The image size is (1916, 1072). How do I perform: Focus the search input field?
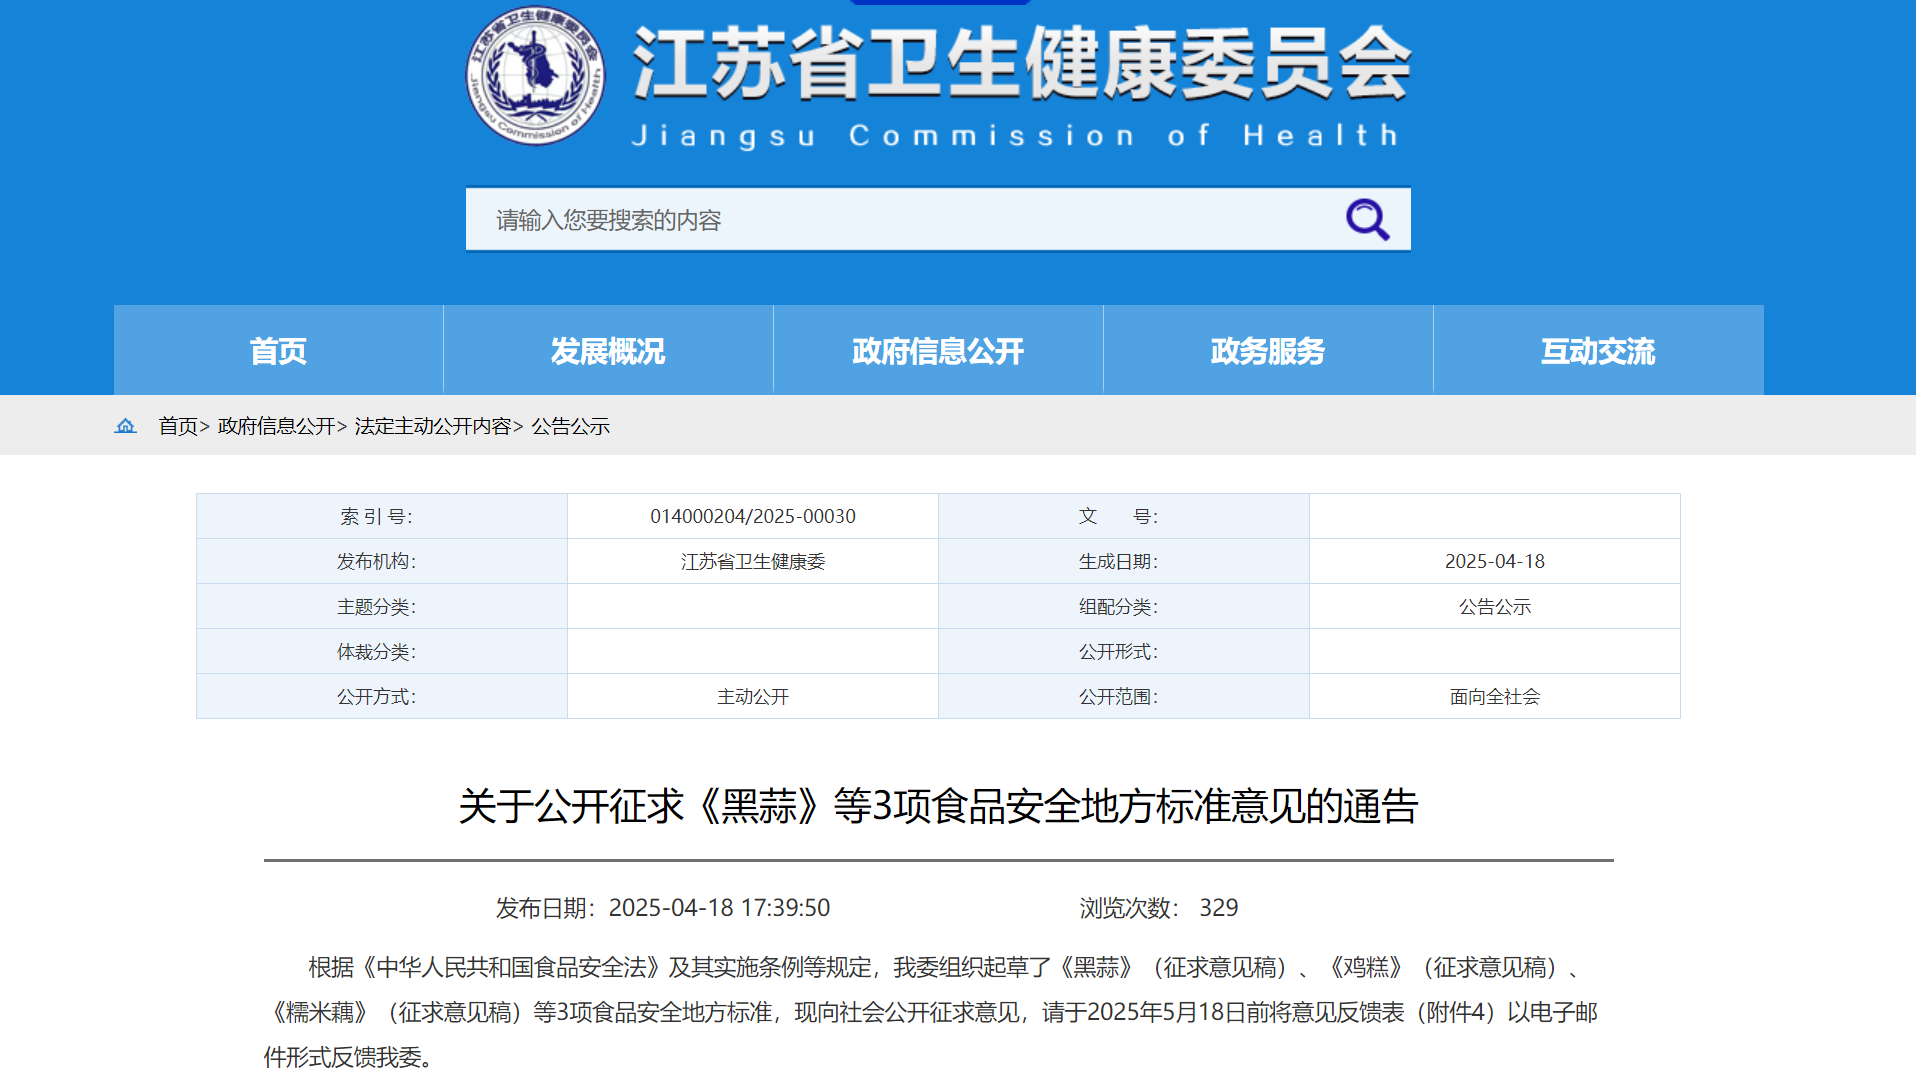[x=938, y=219]
